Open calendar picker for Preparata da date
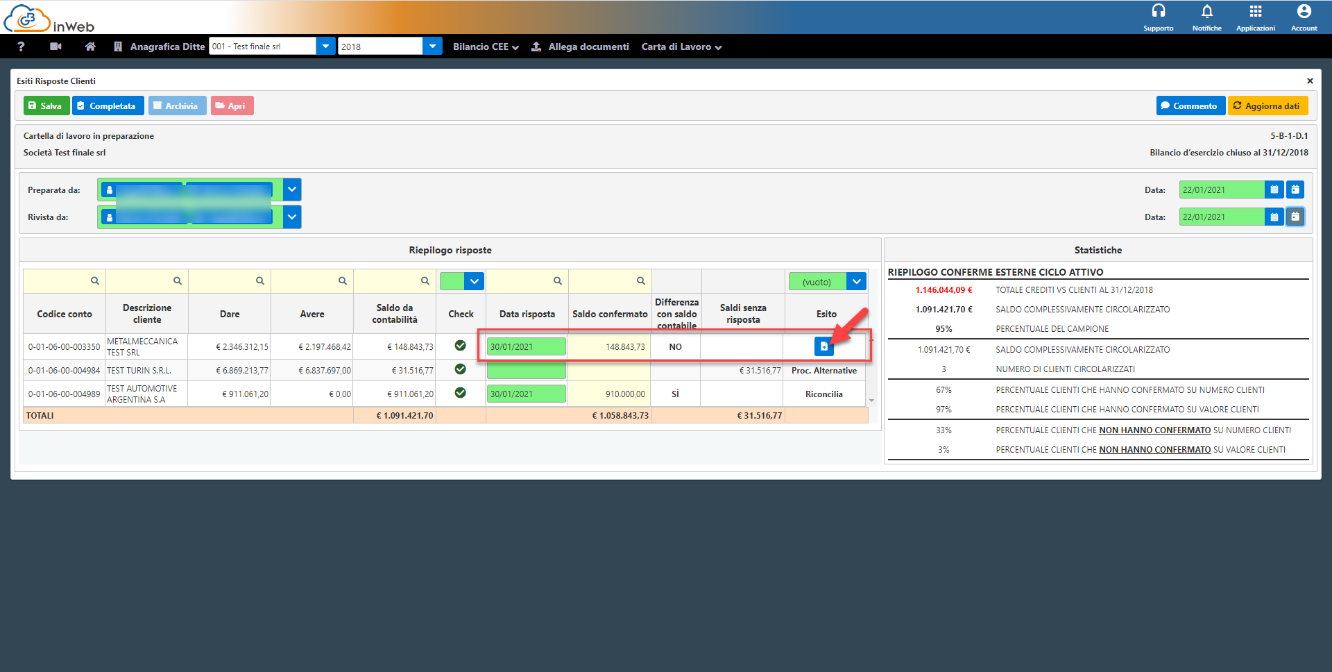 (x=1273, y=189)
